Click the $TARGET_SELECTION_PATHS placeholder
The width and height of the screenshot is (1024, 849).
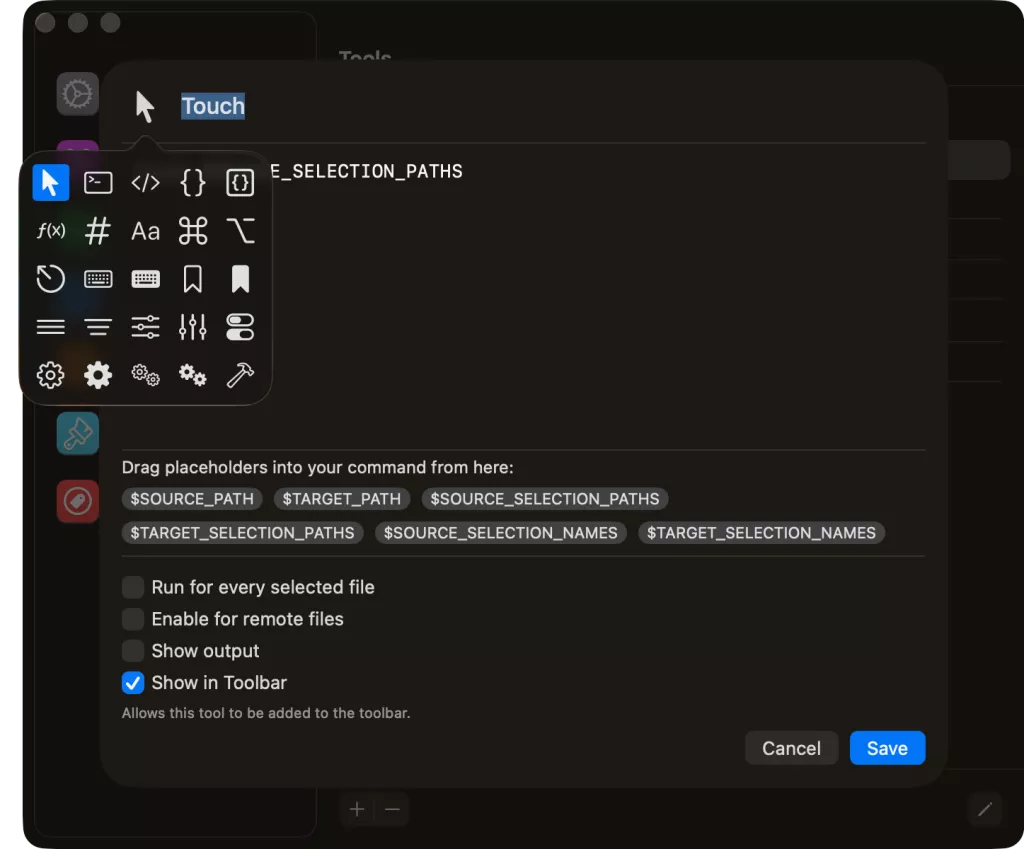[x=242, y=533]
